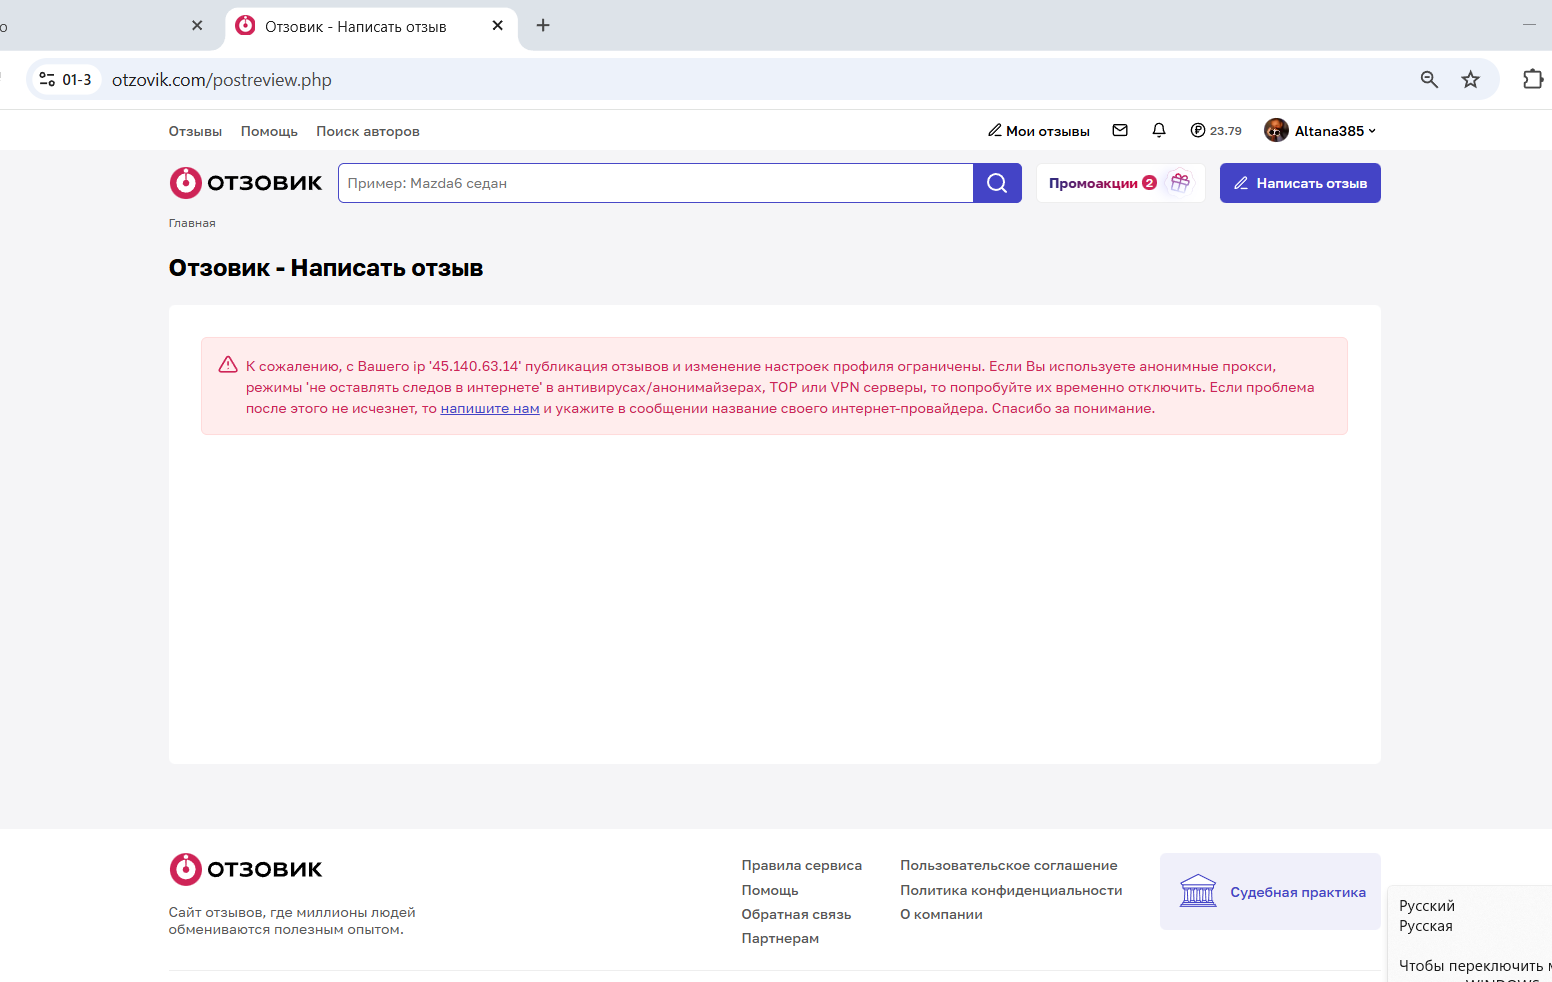Open Партнерам link

point(780,938)
